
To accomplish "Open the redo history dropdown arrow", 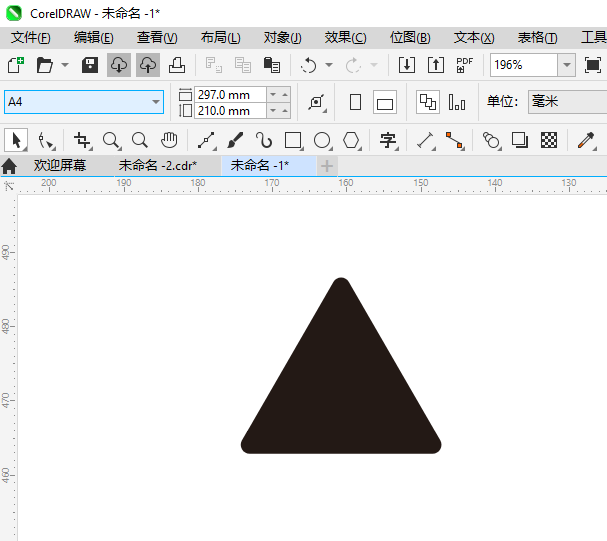I will tap(374, 65).
